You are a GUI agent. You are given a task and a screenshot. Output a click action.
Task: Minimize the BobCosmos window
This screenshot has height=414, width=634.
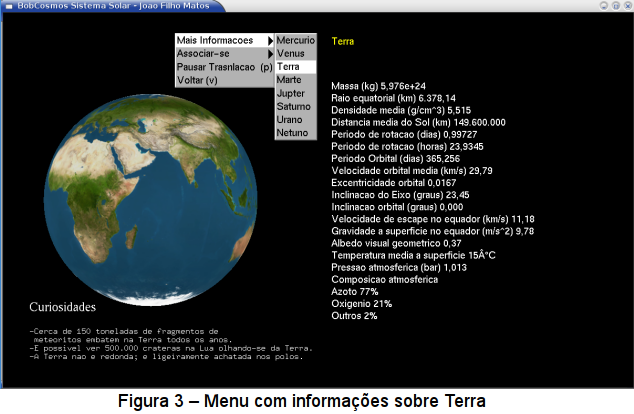604,6
